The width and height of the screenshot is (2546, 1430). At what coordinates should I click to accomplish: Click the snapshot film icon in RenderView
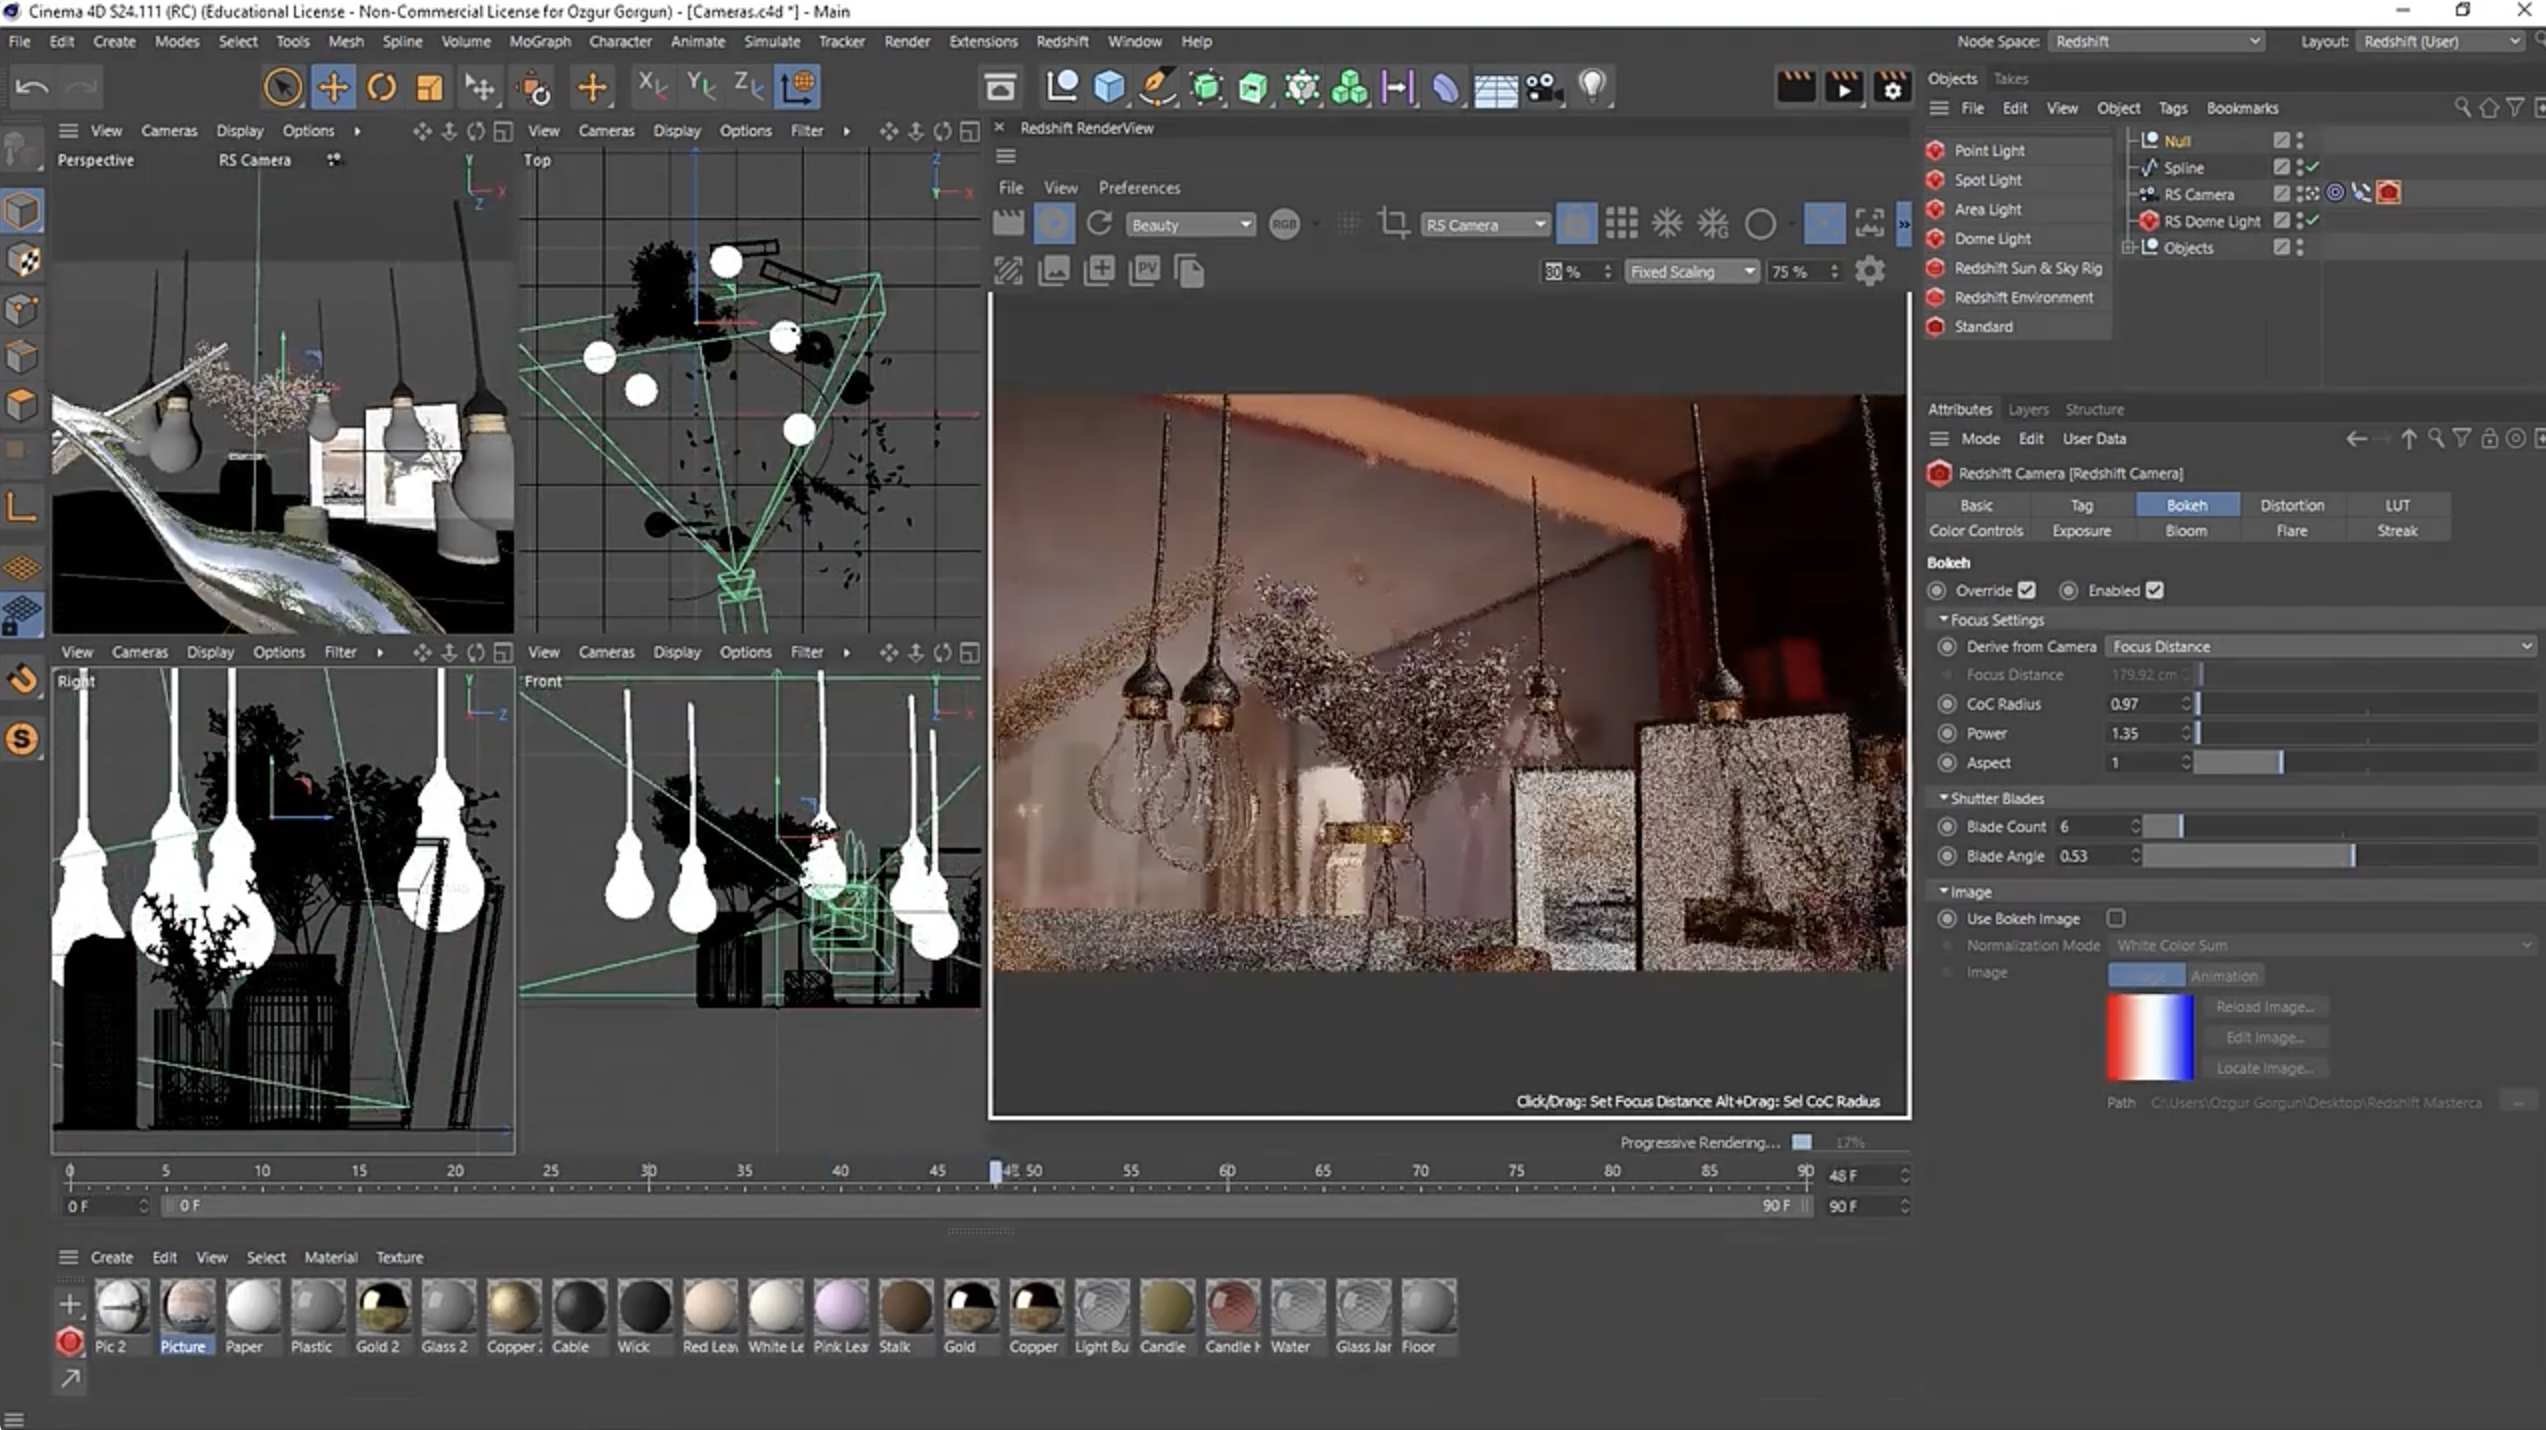point(1009,223)
